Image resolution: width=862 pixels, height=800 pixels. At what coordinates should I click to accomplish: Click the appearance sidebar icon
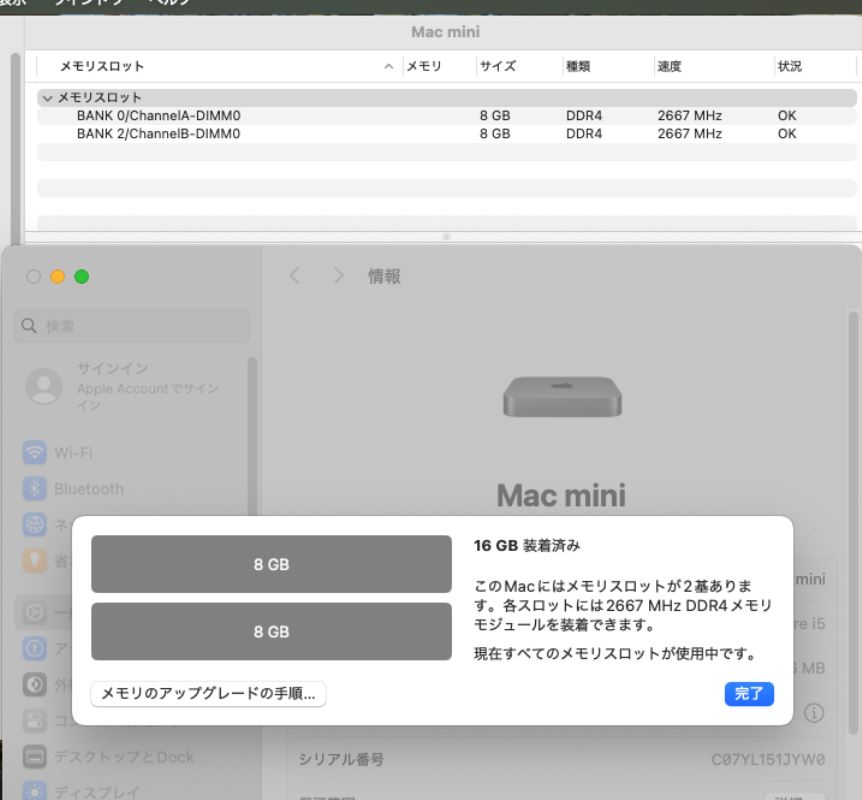[x=35, y=685]
